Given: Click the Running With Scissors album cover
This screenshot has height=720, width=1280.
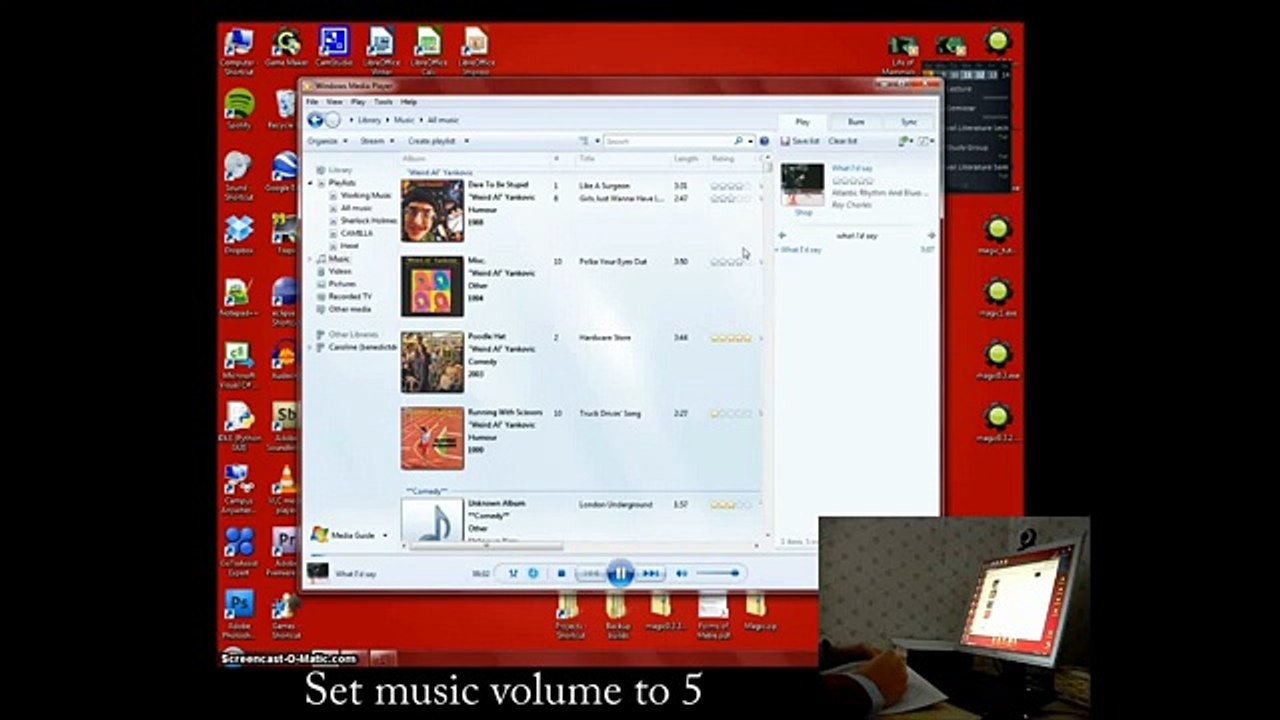Looking at the screenshot, I should (x=433, y=438).
